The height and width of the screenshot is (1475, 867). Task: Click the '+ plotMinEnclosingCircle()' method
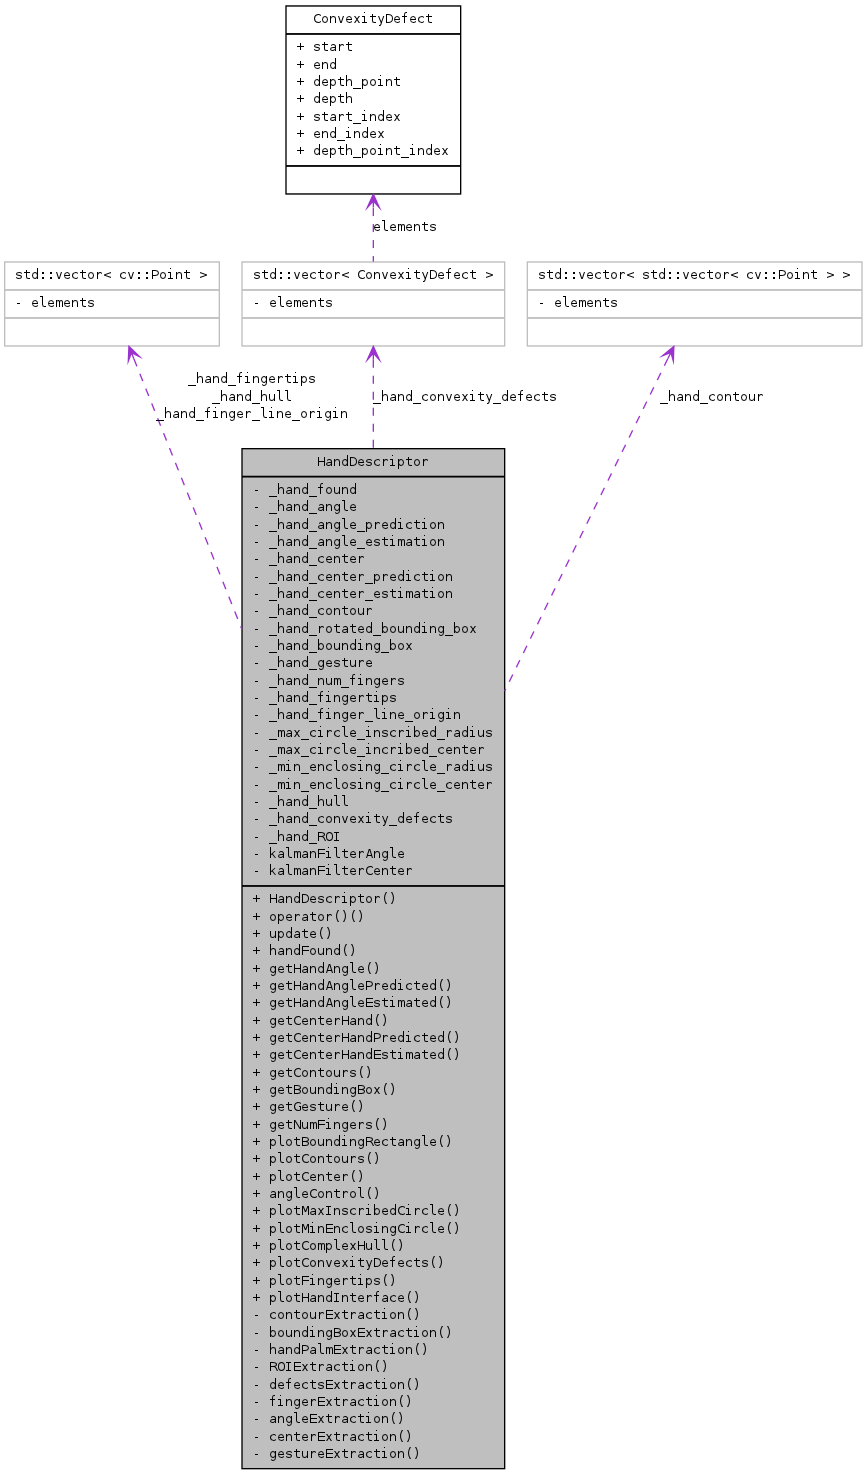pos(357,1228)
